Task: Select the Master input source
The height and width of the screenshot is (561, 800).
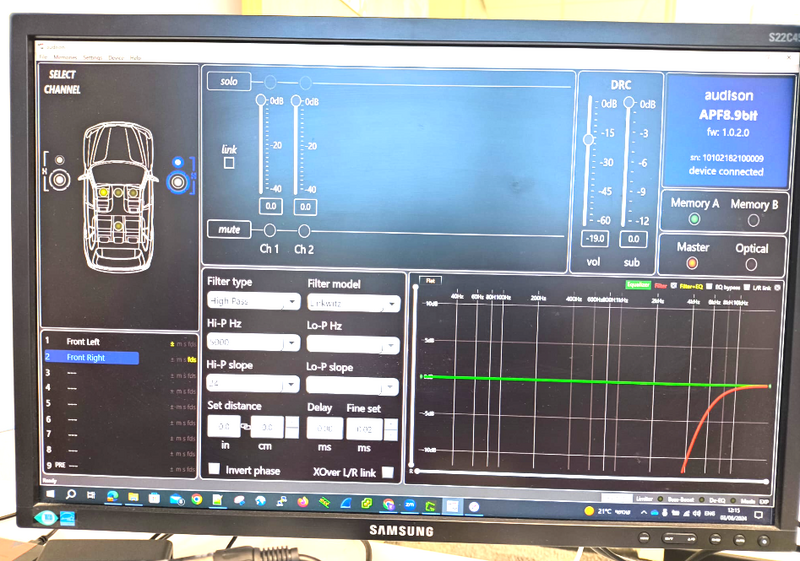Action: click(692, 263)
